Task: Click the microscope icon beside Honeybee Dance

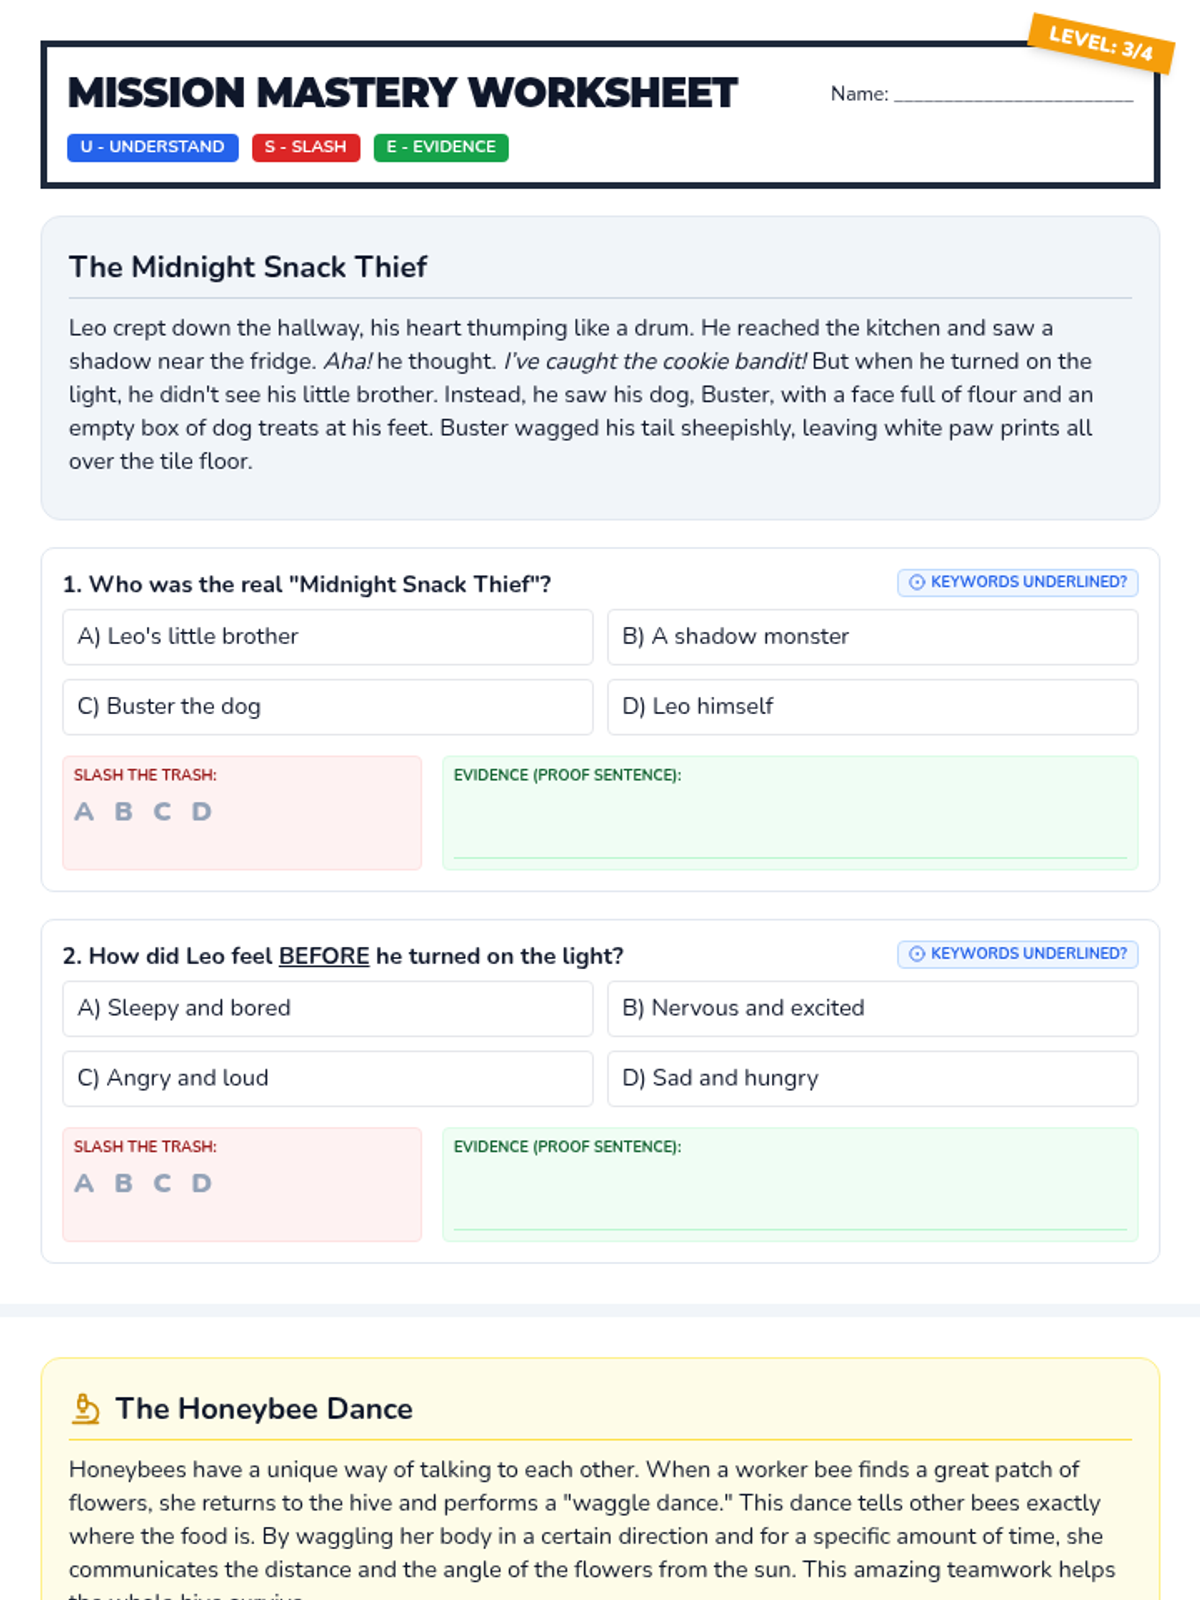Action: 86,1408
